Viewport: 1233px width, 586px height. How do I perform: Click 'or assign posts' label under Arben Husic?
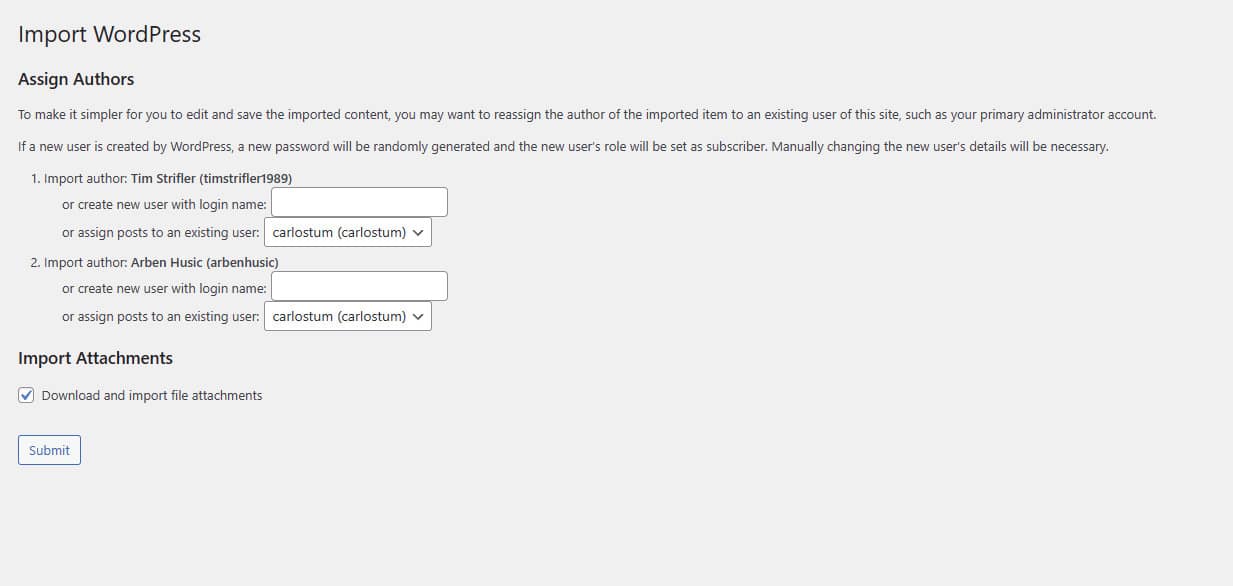pos(160,317)
